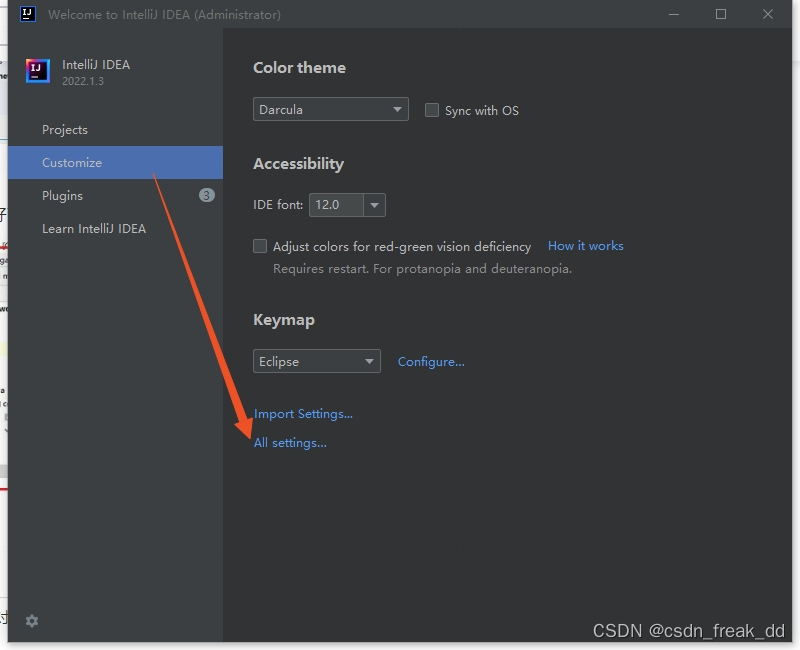Image resolution: width=800 pixels, height=650 pixels.
Task: Click the Keymap heading
Action: point(284,320)
